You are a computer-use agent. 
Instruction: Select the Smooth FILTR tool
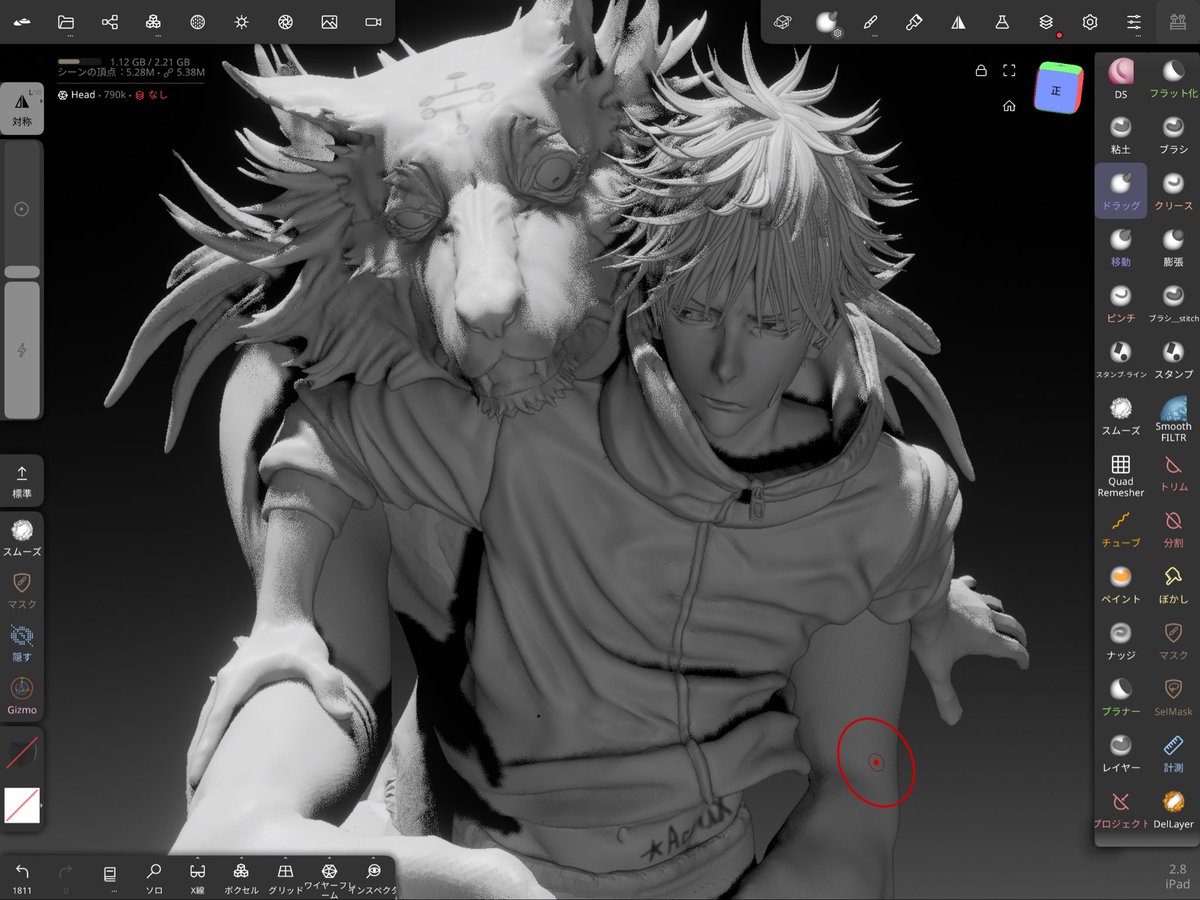click(1173, 417)
